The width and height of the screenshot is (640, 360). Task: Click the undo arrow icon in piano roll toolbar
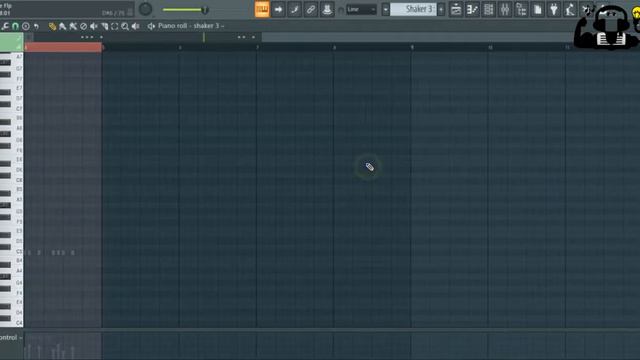(x=36, y=26)
